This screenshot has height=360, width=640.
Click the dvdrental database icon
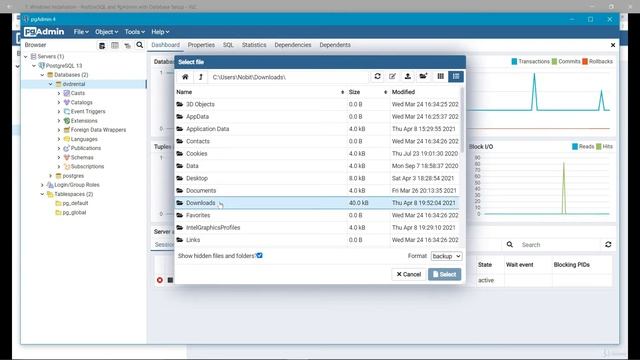point(58,84)
